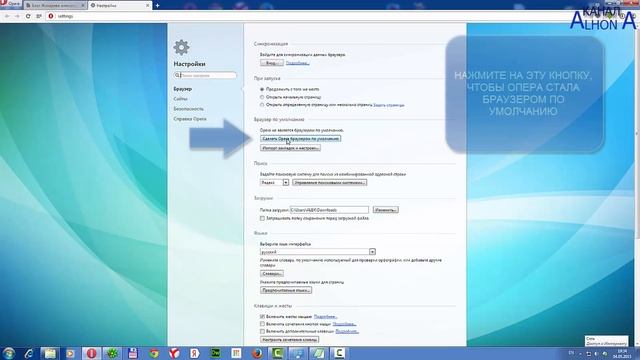The height and width of the screenshot is (360, 640).
Task: Launch Internet Explorer from taskbar
Action: coord(29,353)
